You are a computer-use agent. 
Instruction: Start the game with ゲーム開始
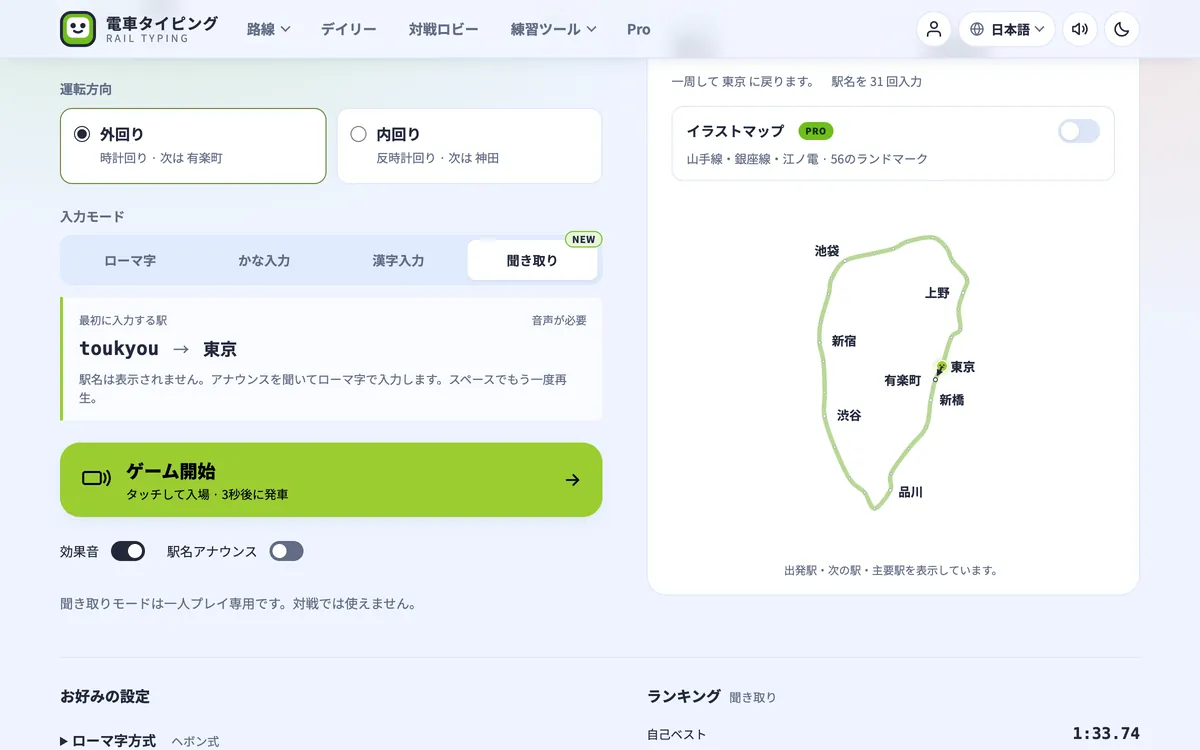point(331,480)
